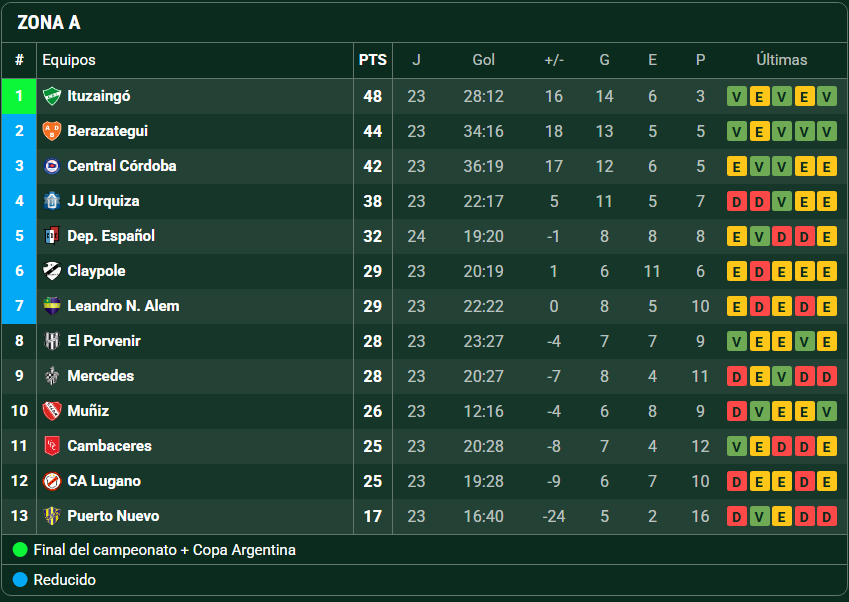This screenshot has height=602, width=849.
Task: Click the Muñiz red shield crest
Action: [52, 411]
